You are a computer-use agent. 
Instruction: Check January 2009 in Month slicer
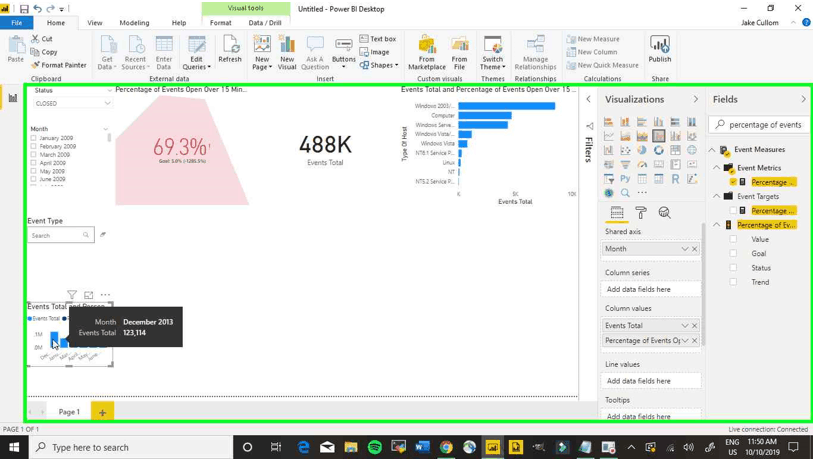click(34, 138)
